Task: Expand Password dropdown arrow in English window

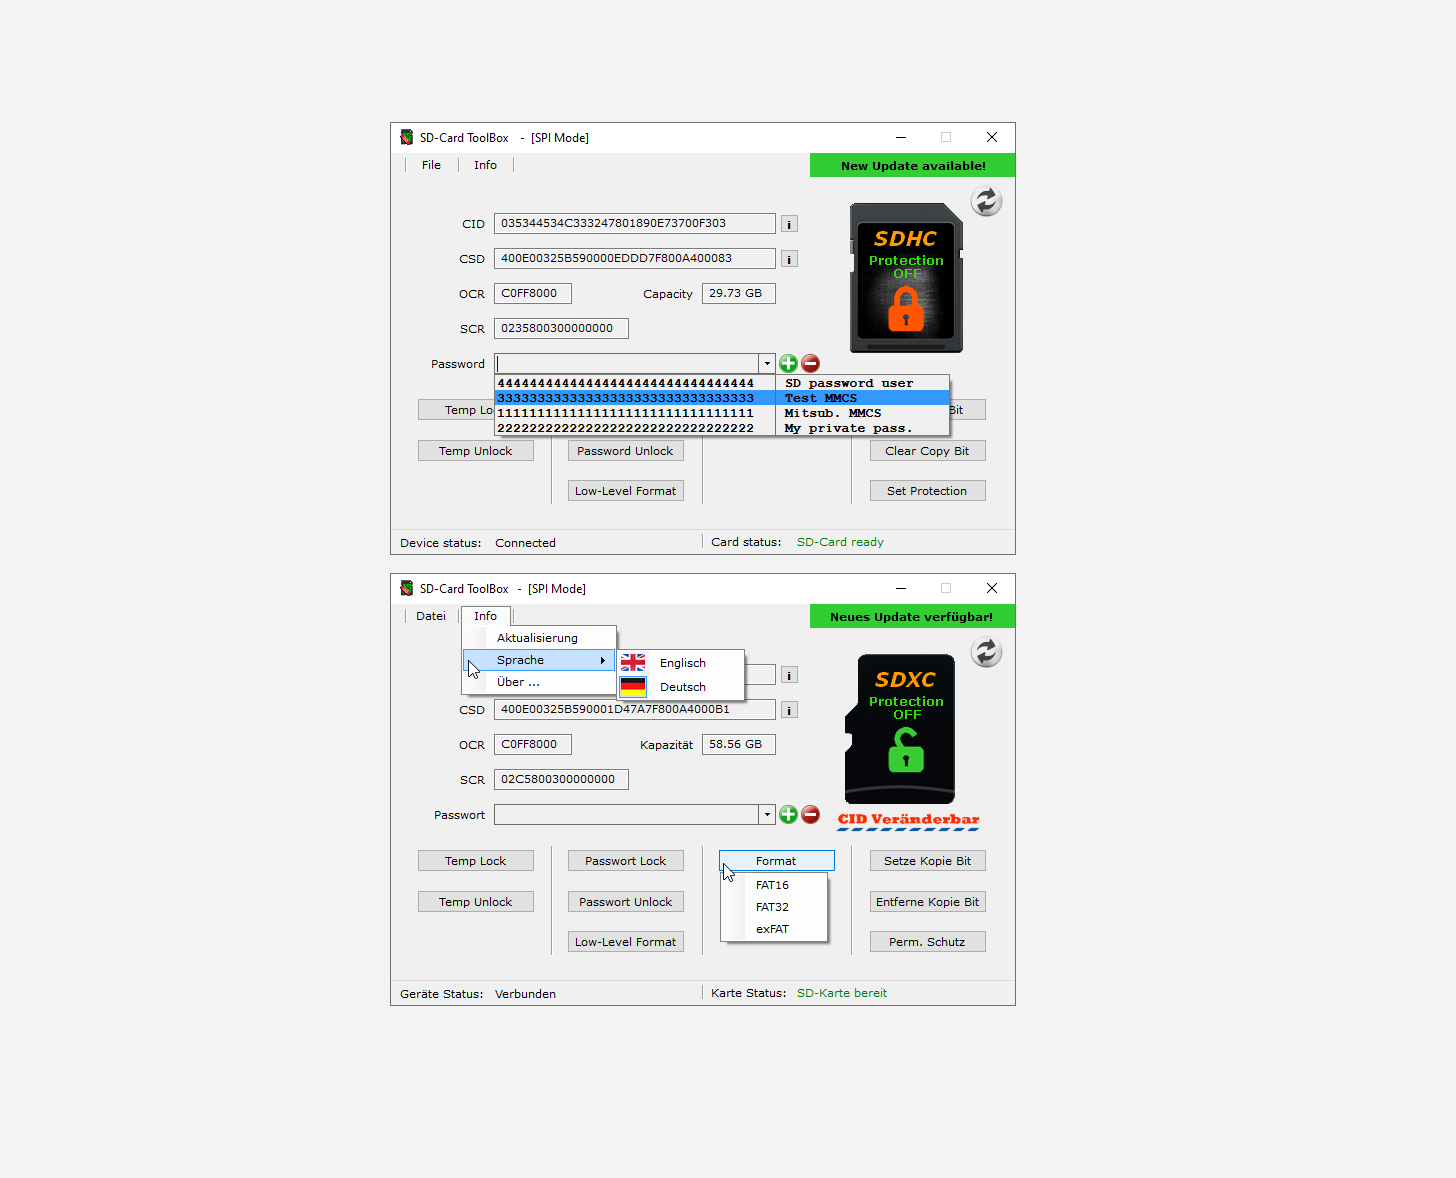Action: coord(767,363)
